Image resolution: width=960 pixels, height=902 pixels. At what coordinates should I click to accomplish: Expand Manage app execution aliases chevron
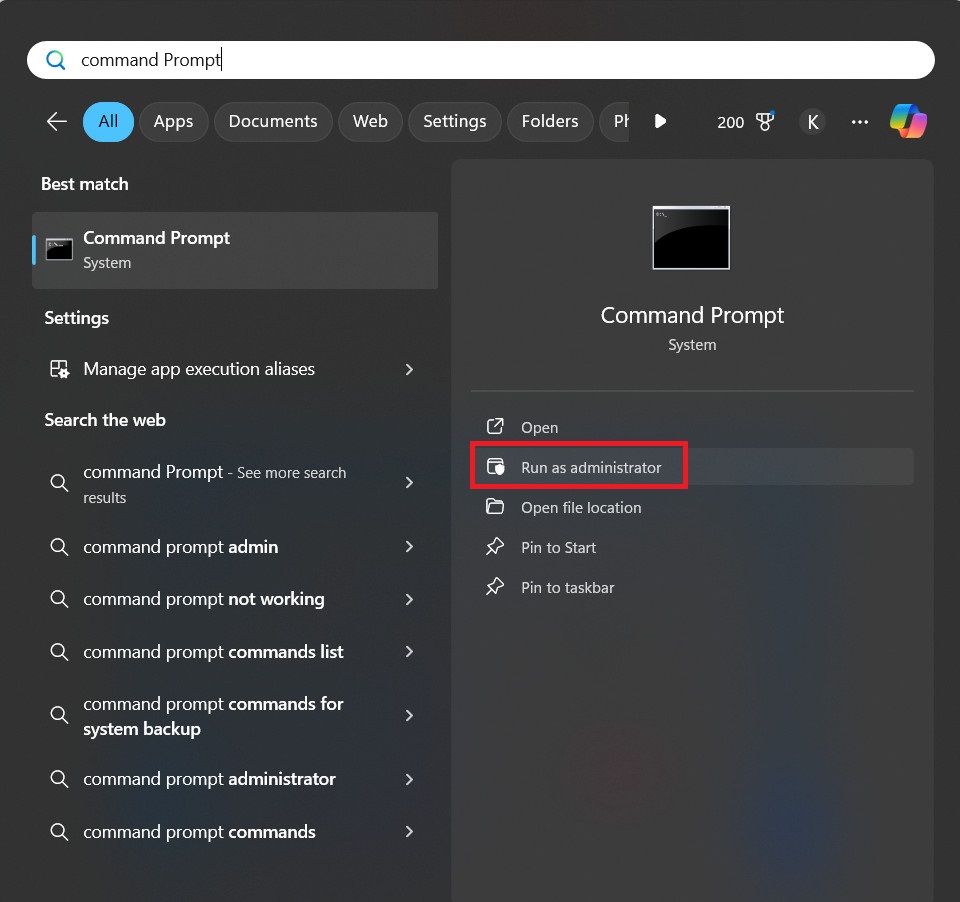409,369
